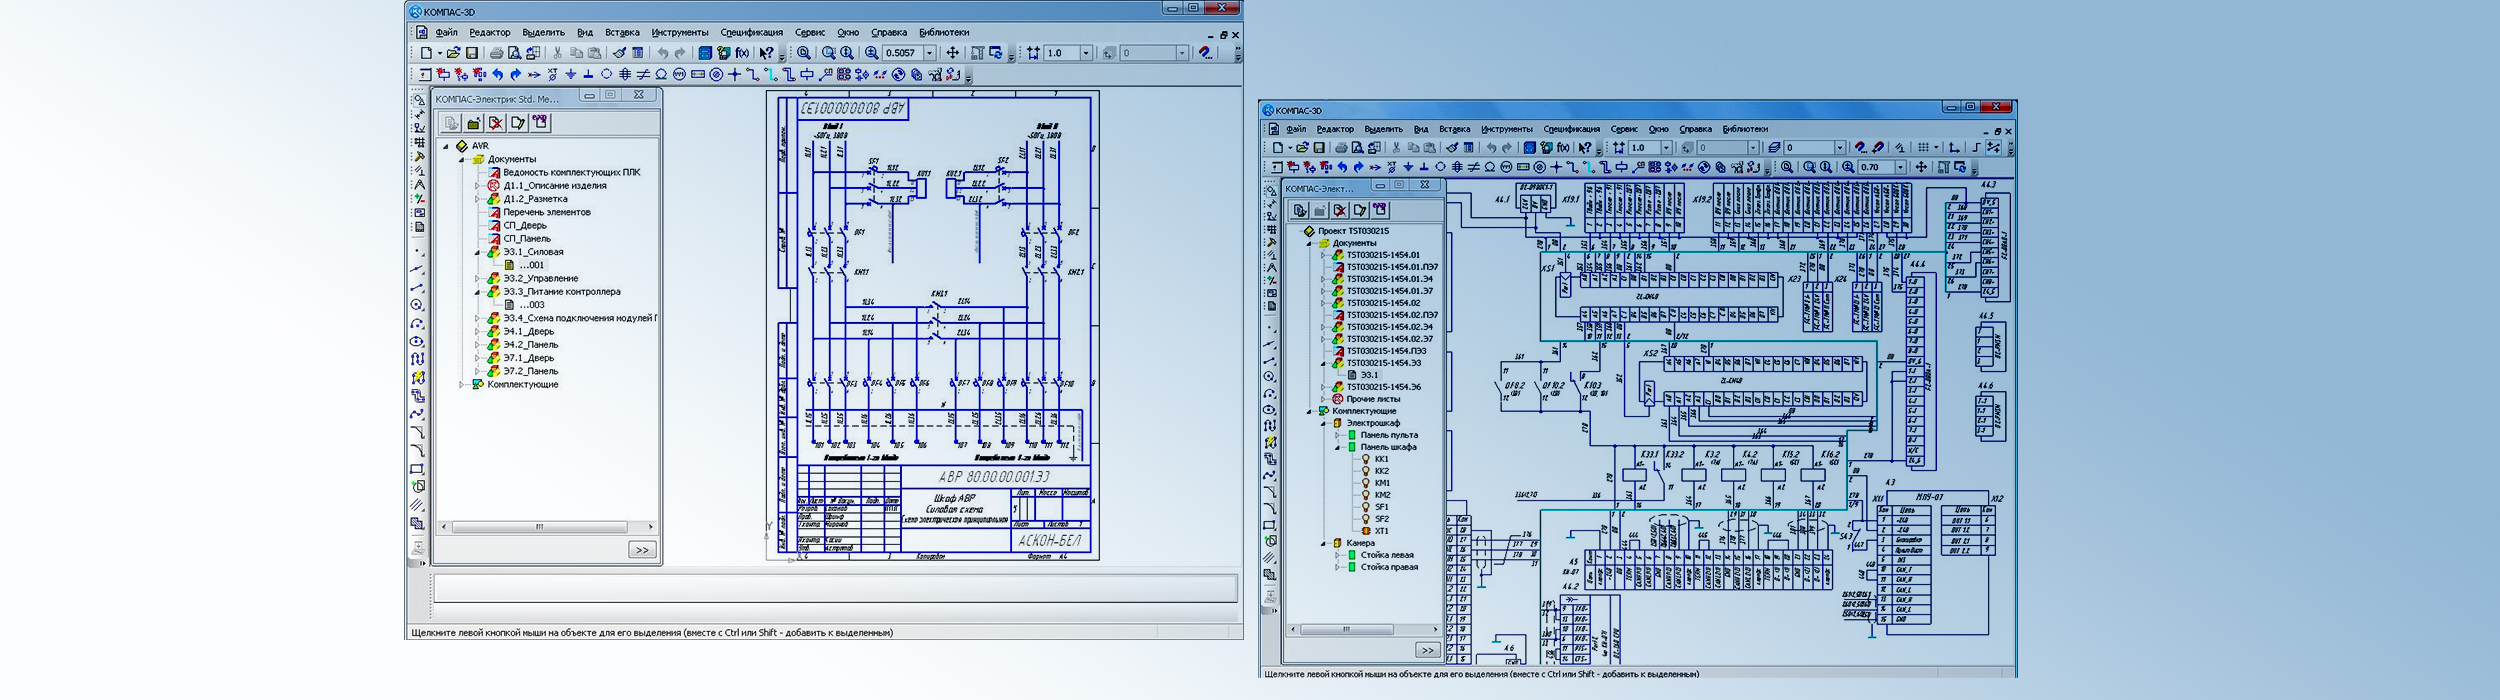Viewport: 2500px width, 700px height.
Task: Click the zoom-in magnifier beside the 0.70 field
Action: tap(1849, 168)
